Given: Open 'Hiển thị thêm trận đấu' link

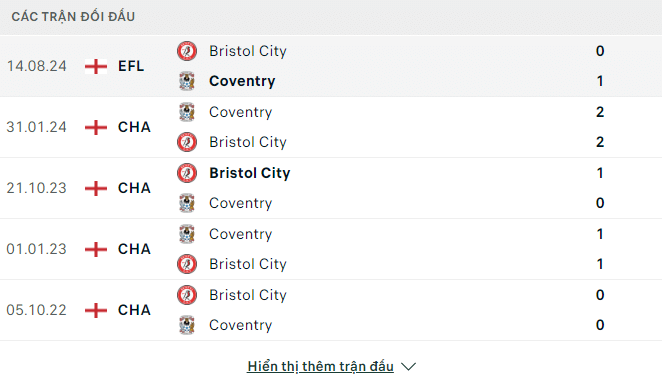Looking at the screenshot, I should pyautogui.click(x=320, y=366).
